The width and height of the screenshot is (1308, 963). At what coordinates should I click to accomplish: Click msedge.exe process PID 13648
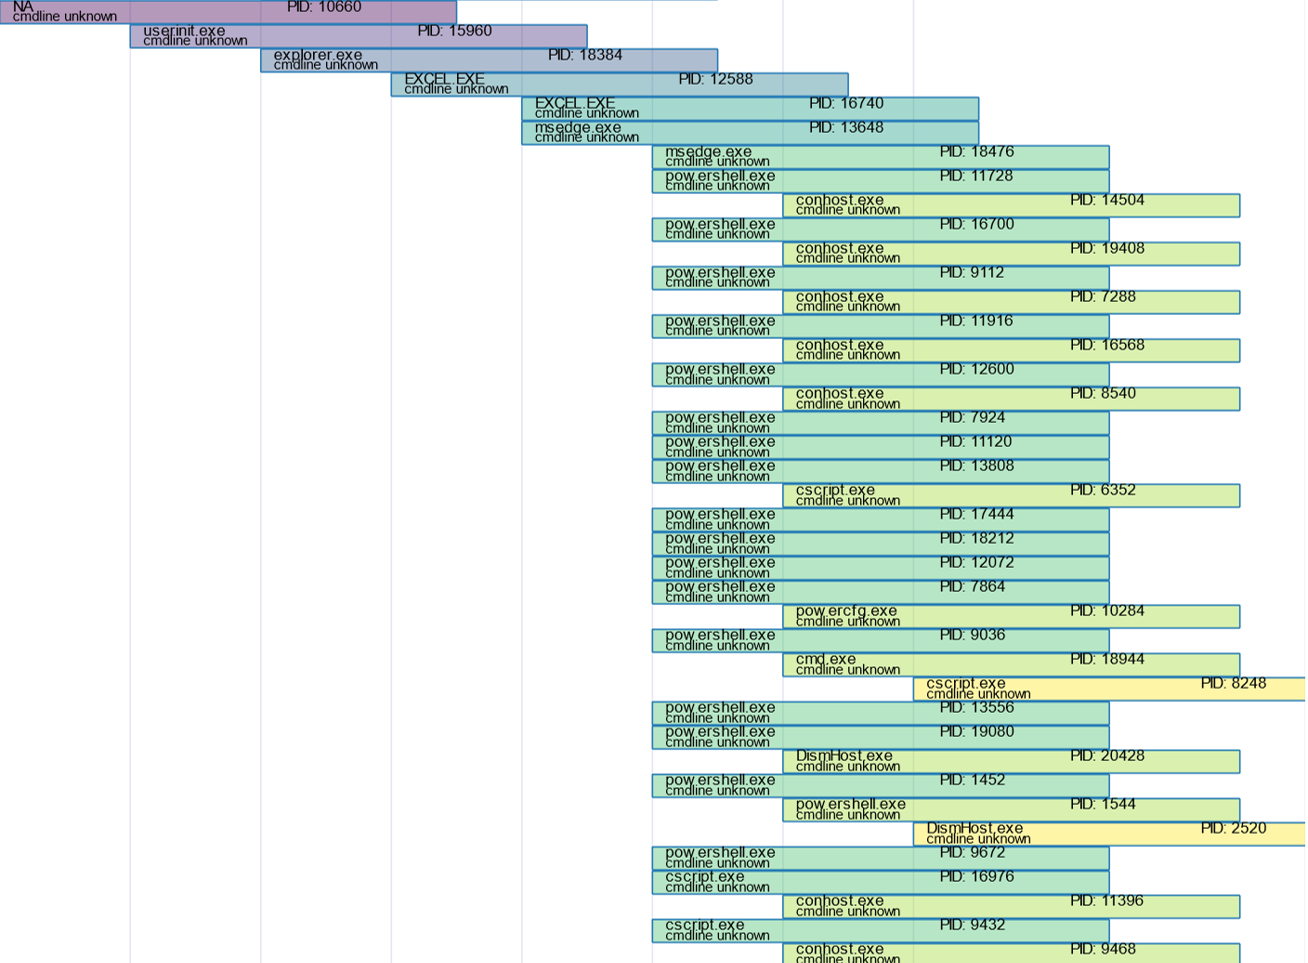click(x=750, y=133)
